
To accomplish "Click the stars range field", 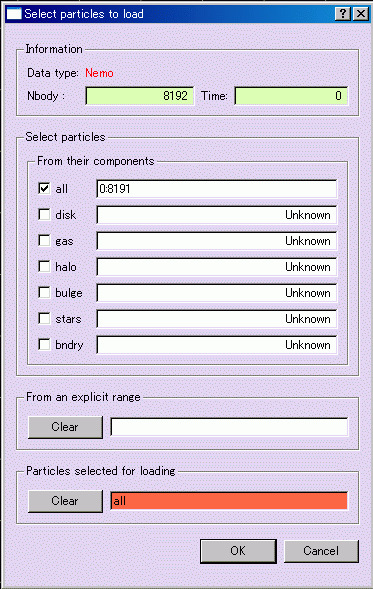I will pyautogui.click(x=217, y=319).
